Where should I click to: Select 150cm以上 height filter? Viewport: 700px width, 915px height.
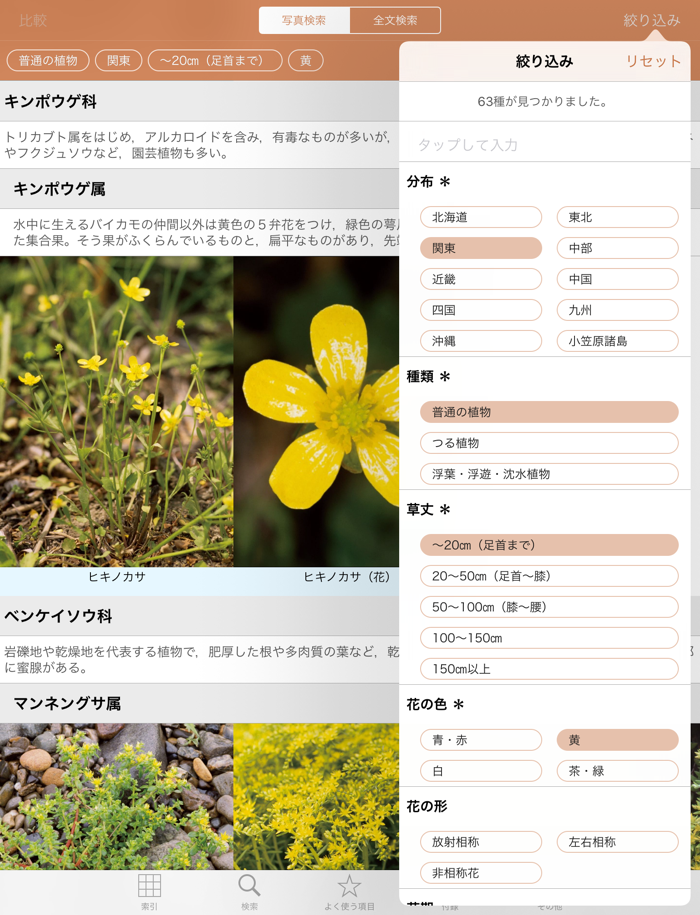point(549,669)
